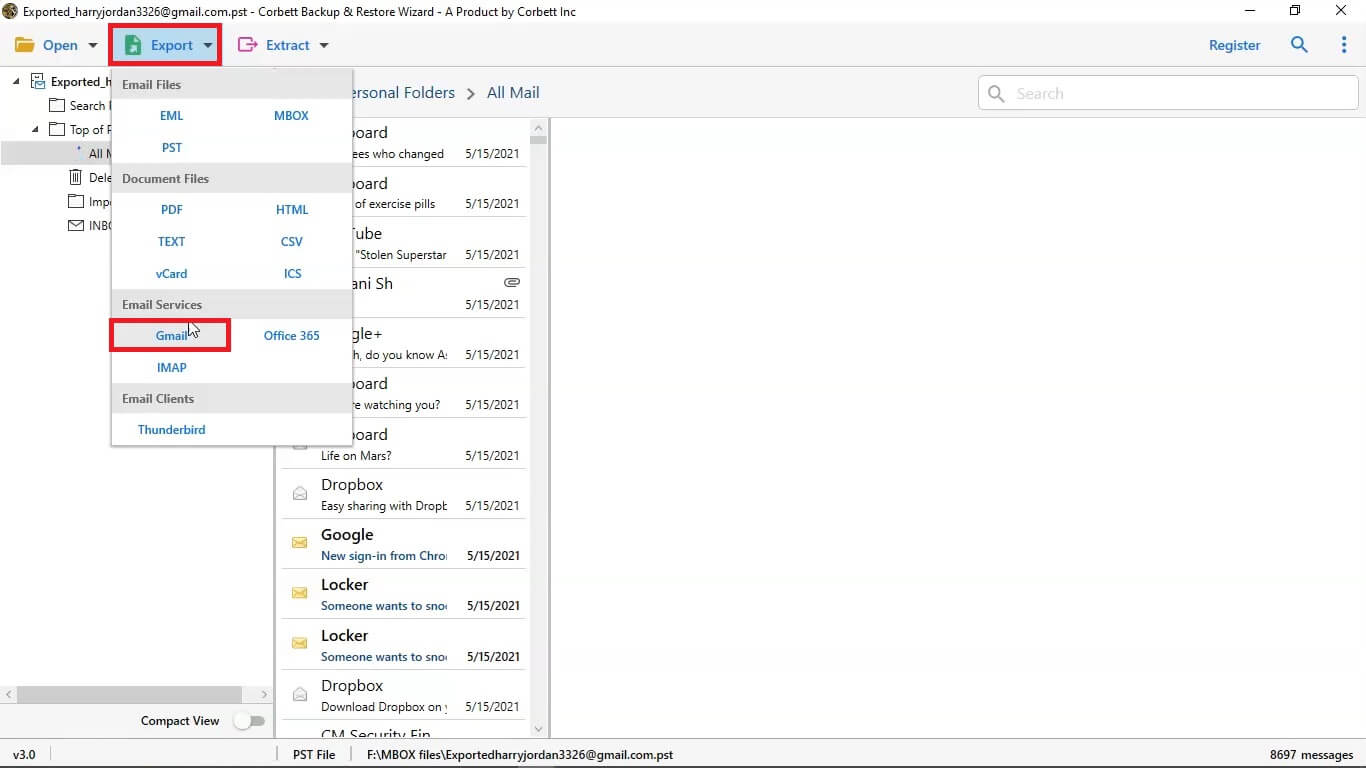Viewport: 1366px width, 768px height.
Task: Choose ICS export option
Action: [x=292, y=273]
